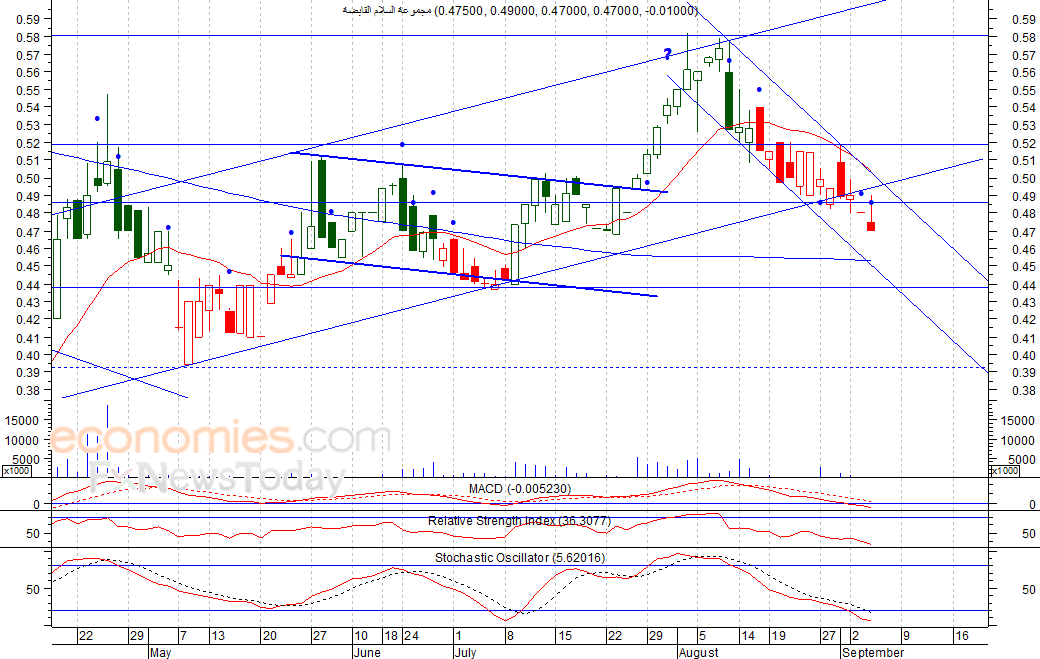
Task: Click 0.39 on the right price axis
Action: 1024,373
